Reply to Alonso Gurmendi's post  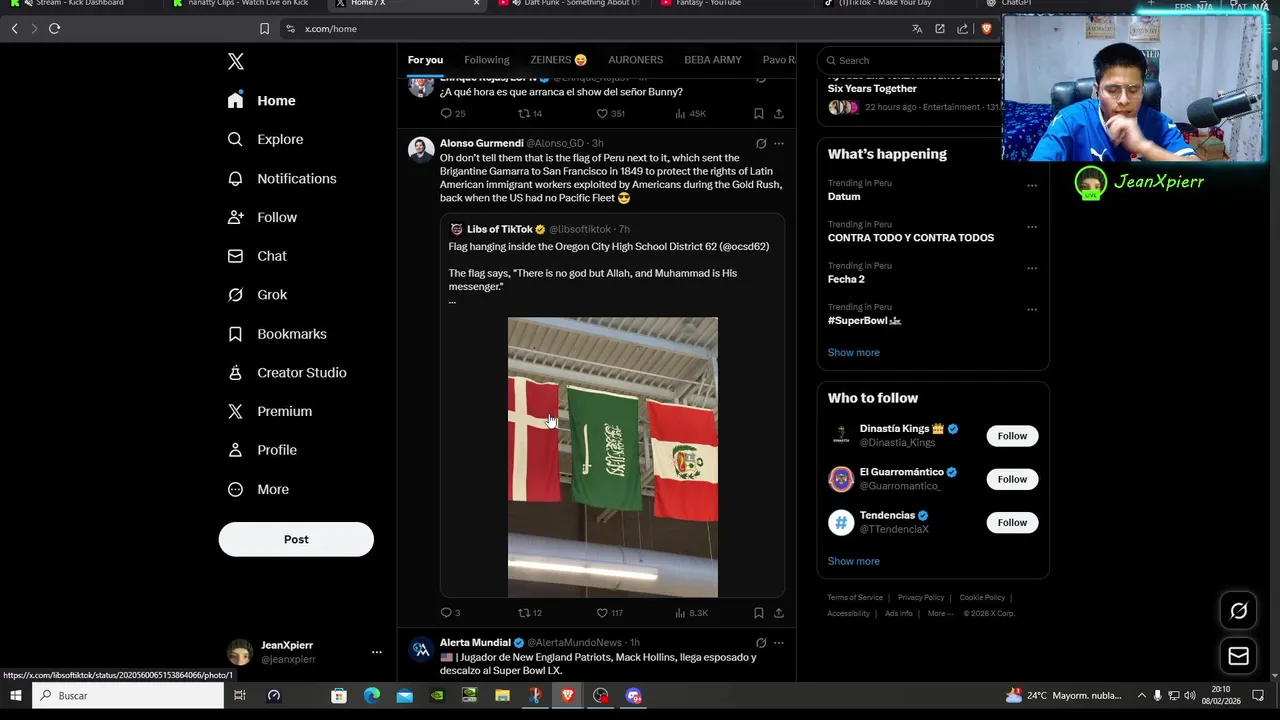(446, 613)
